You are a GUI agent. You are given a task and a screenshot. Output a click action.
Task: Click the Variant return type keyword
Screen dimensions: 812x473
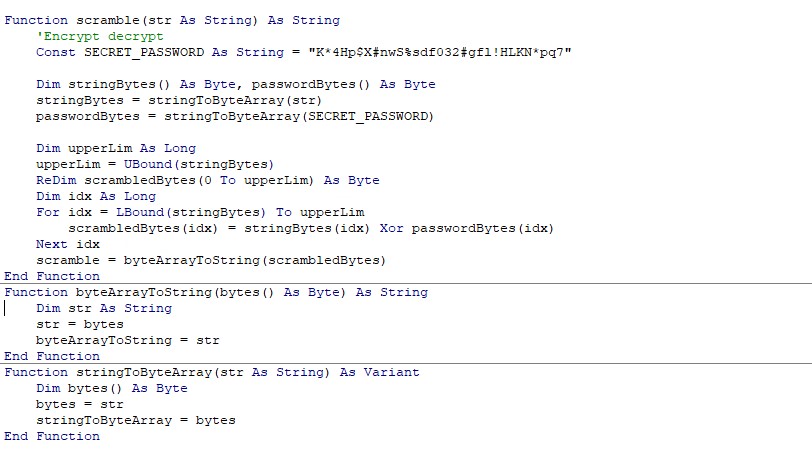click(392, 372)
